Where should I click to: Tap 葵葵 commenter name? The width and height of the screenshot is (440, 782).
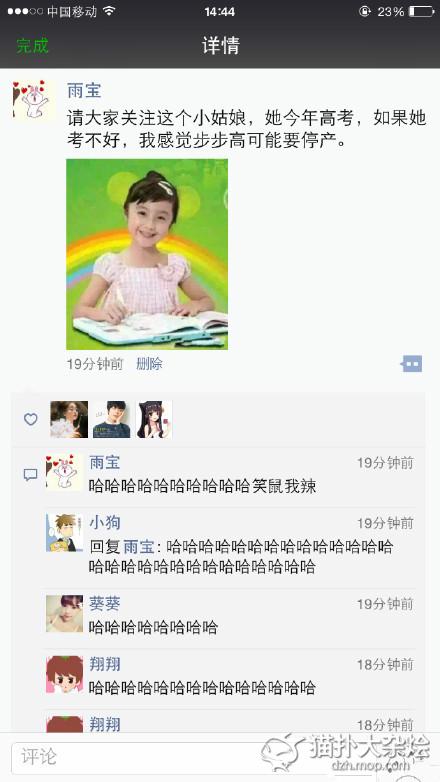(x=105, y=603)
